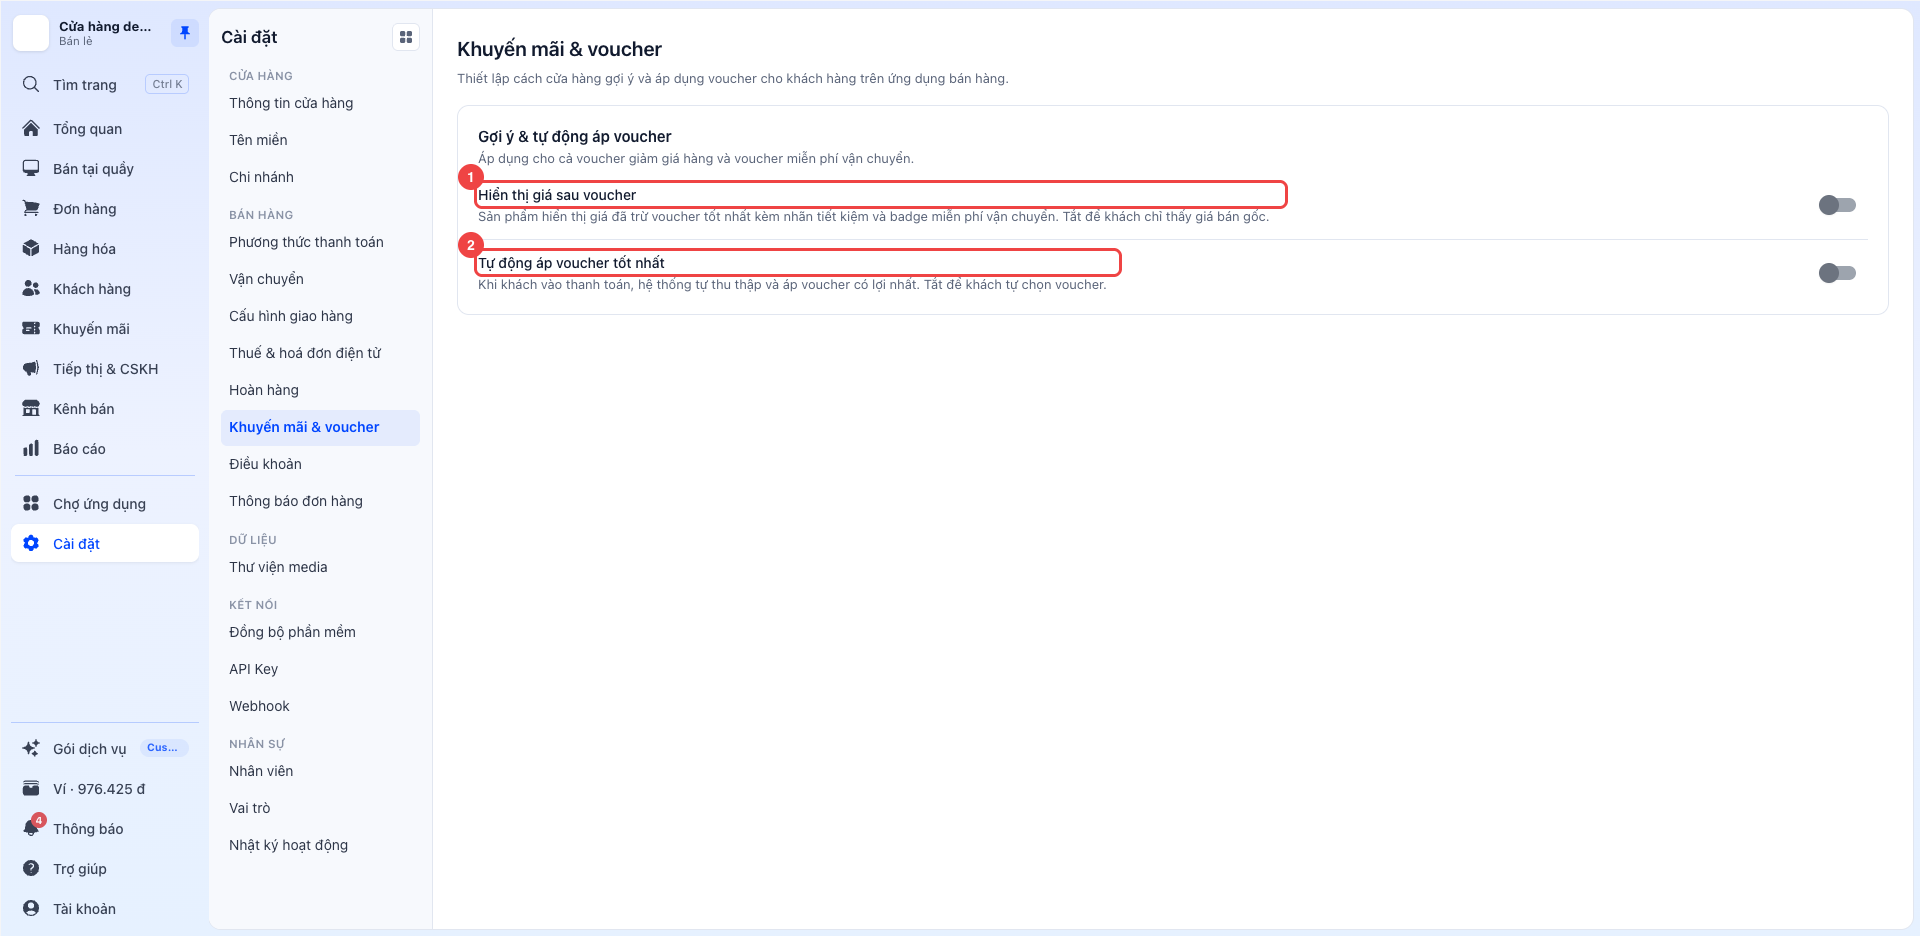This screenshot has height=936, width=1920.
Task: Open the Vai trò settings page
Action: click(320, 808)
